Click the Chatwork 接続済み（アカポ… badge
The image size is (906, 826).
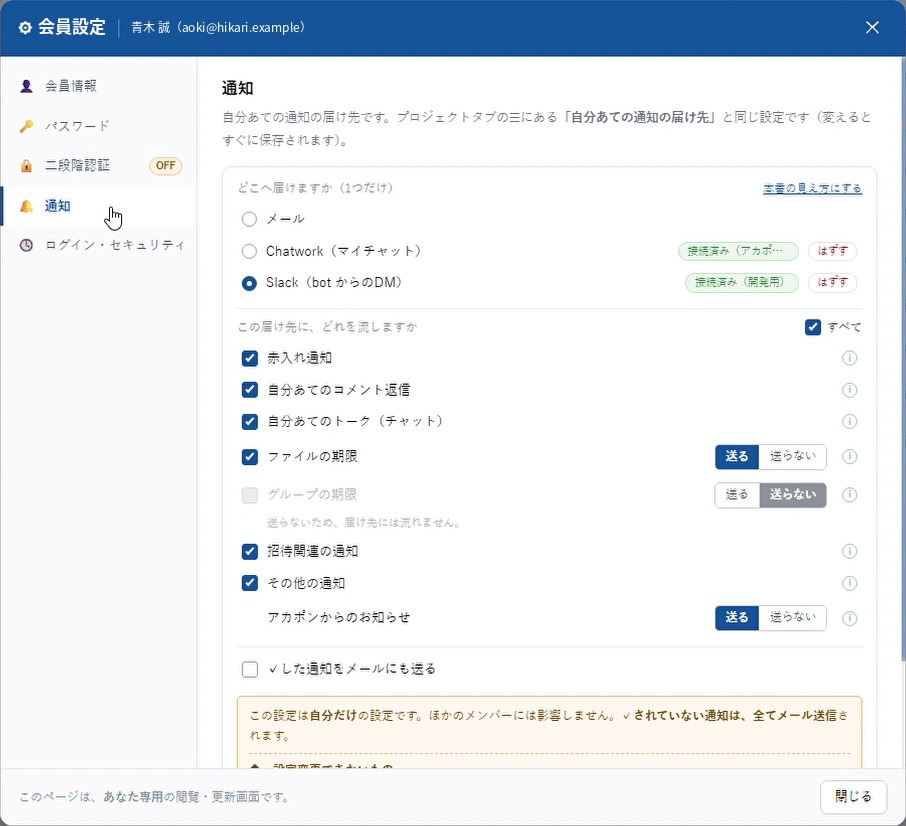738,251
